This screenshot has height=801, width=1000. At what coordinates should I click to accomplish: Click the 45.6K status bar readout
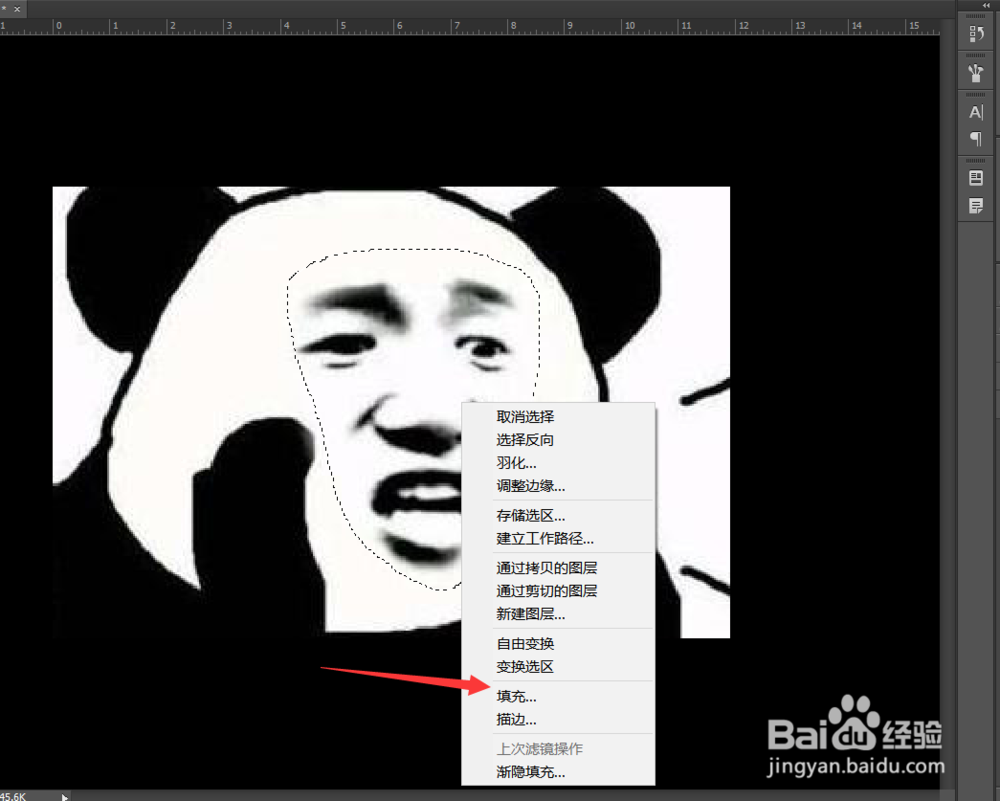pos(13,797)
